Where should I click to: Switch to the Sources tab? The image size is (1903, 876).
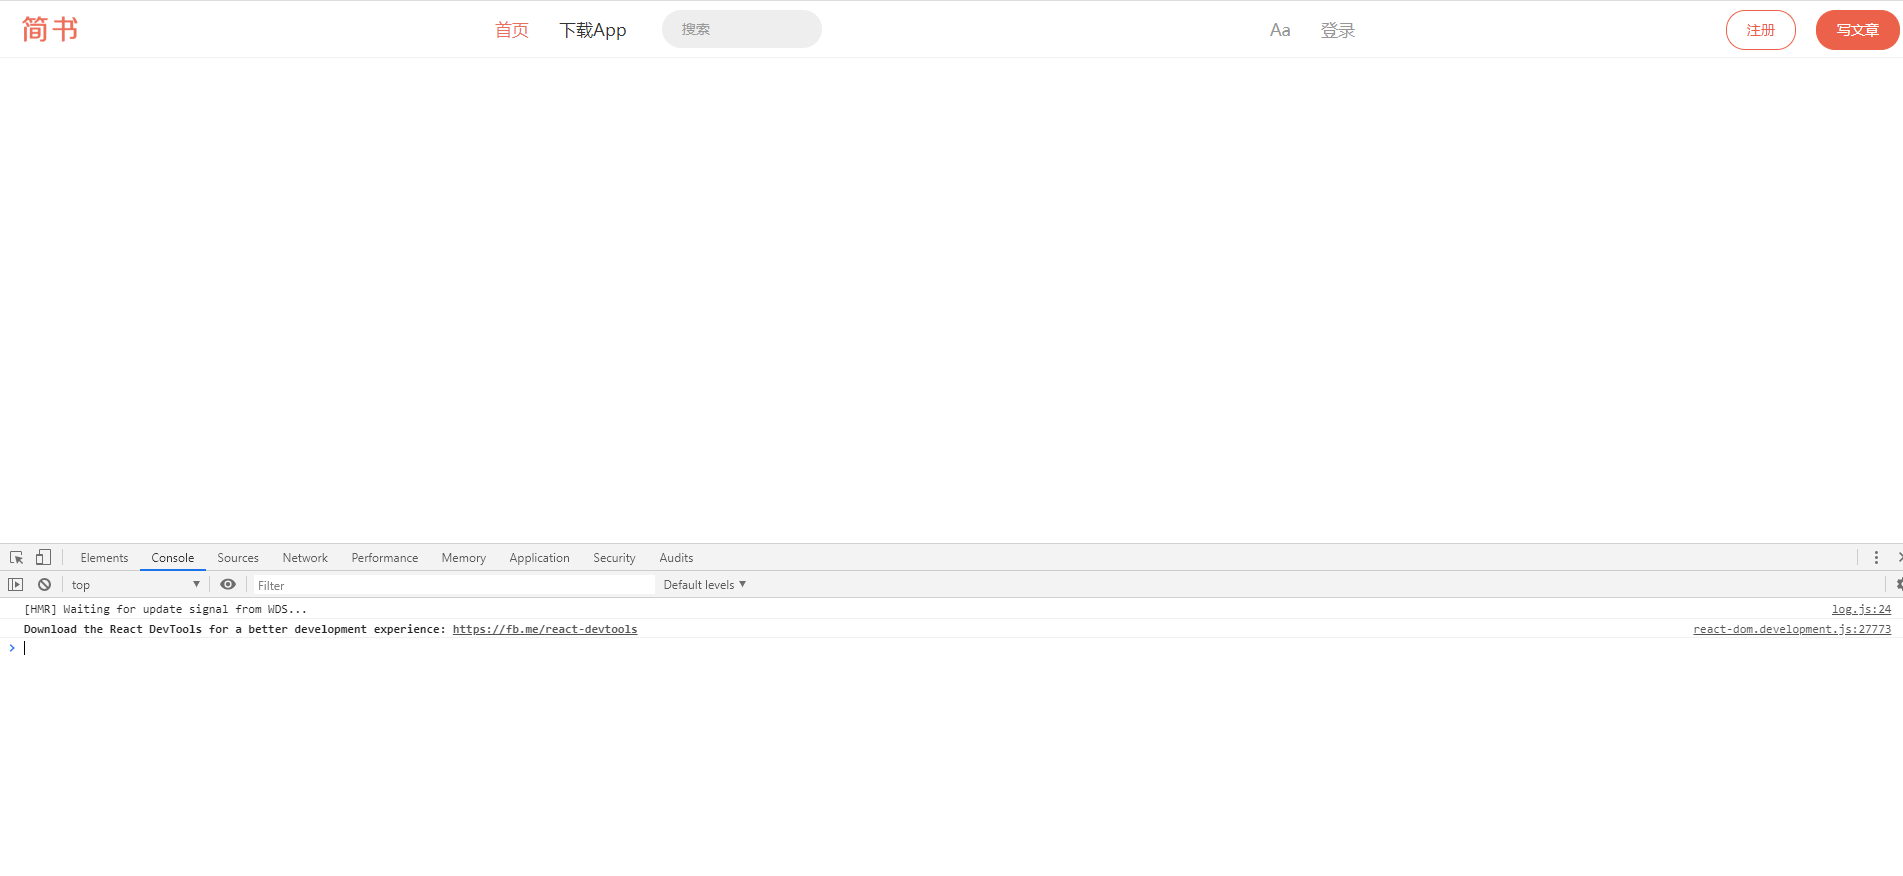coord(238,558)
